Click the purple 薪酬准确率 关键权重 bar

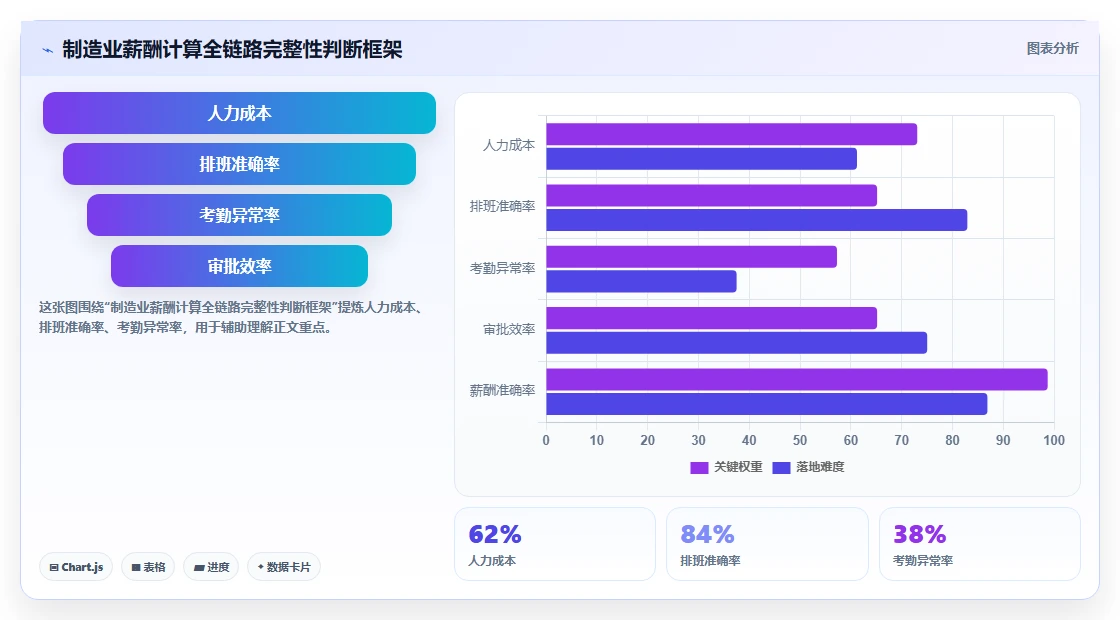[x=797, y=379]
